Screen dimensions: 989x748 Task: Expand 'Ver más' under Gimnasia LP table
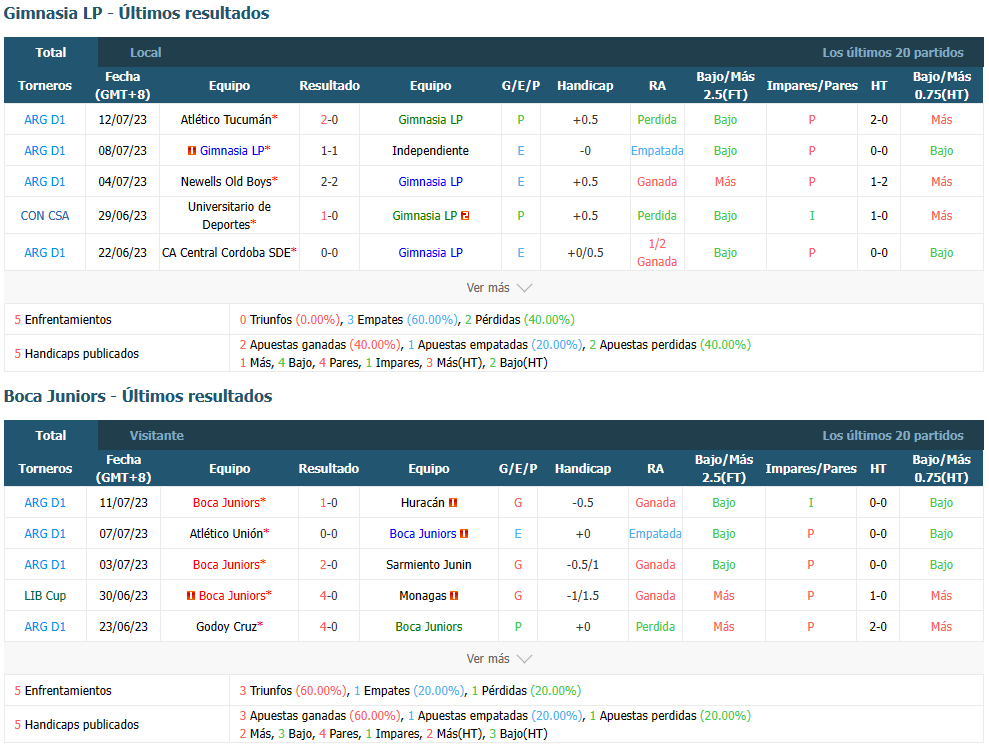point(499,288)
